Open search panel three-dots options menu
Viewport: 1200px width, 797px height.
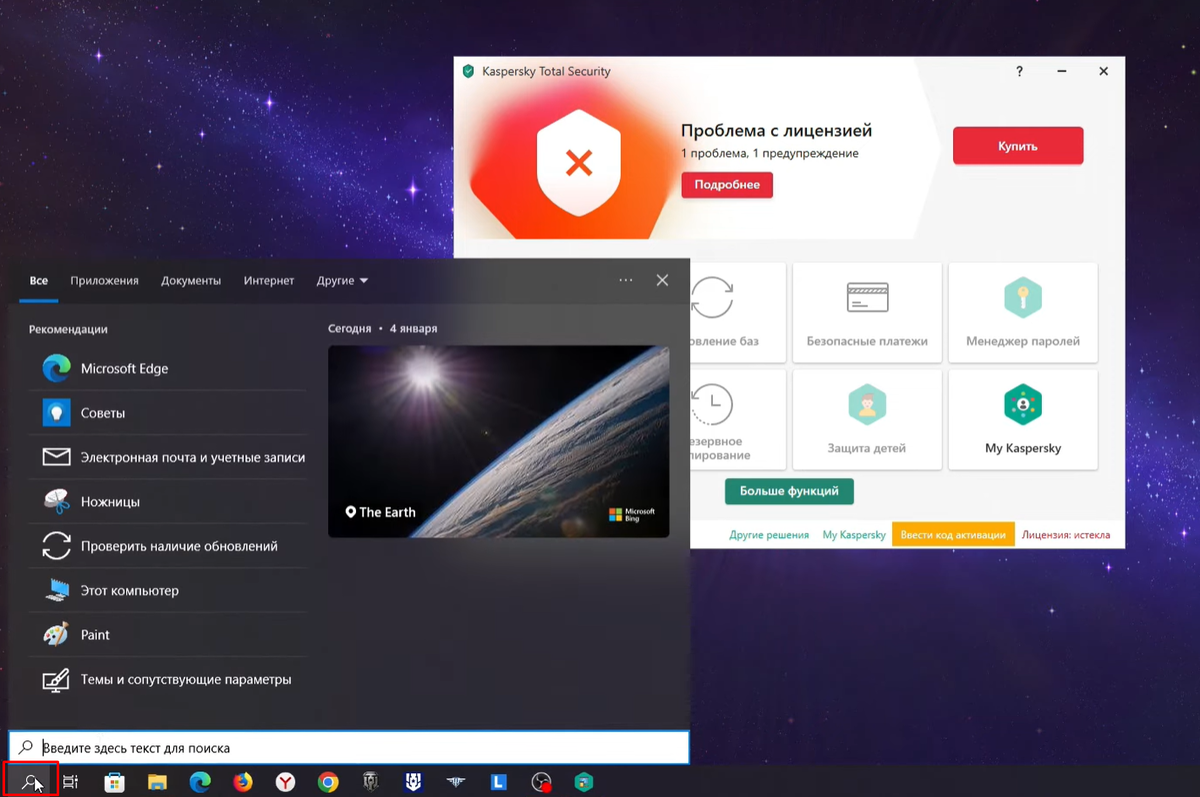coord(626,280)
